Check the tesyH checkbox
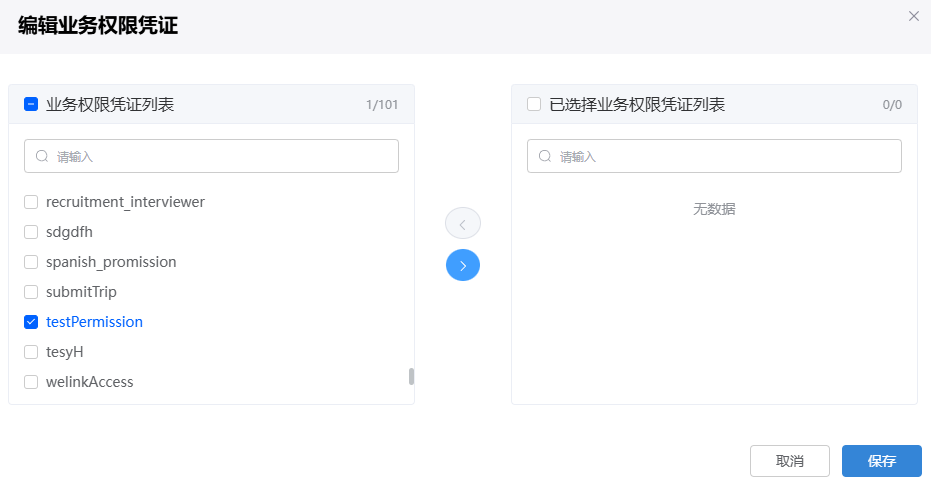Screen dimensions: 931x483 (x=31, y=352)
